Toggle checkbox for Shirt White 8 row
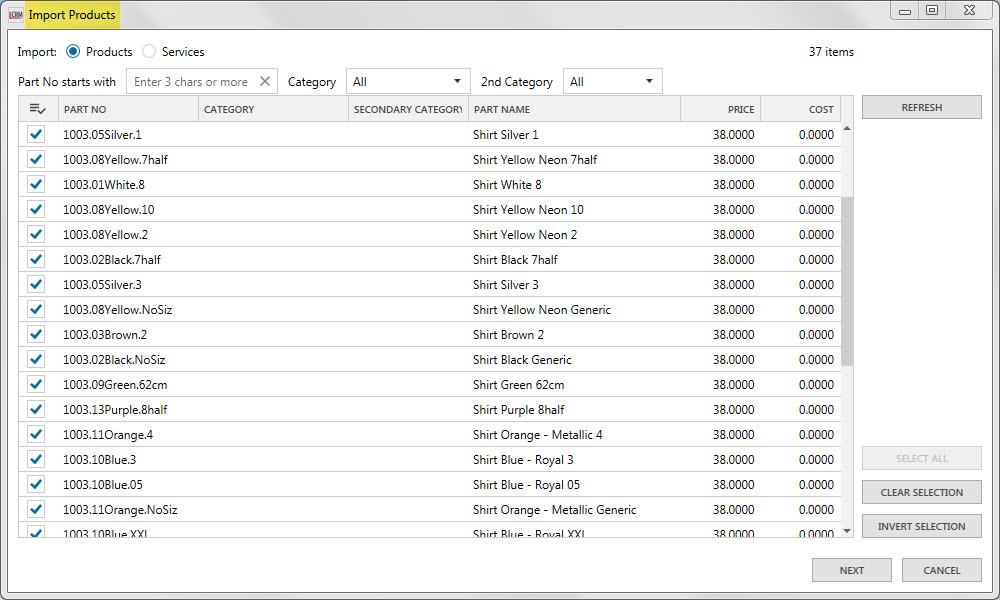 tap(37, 185)
